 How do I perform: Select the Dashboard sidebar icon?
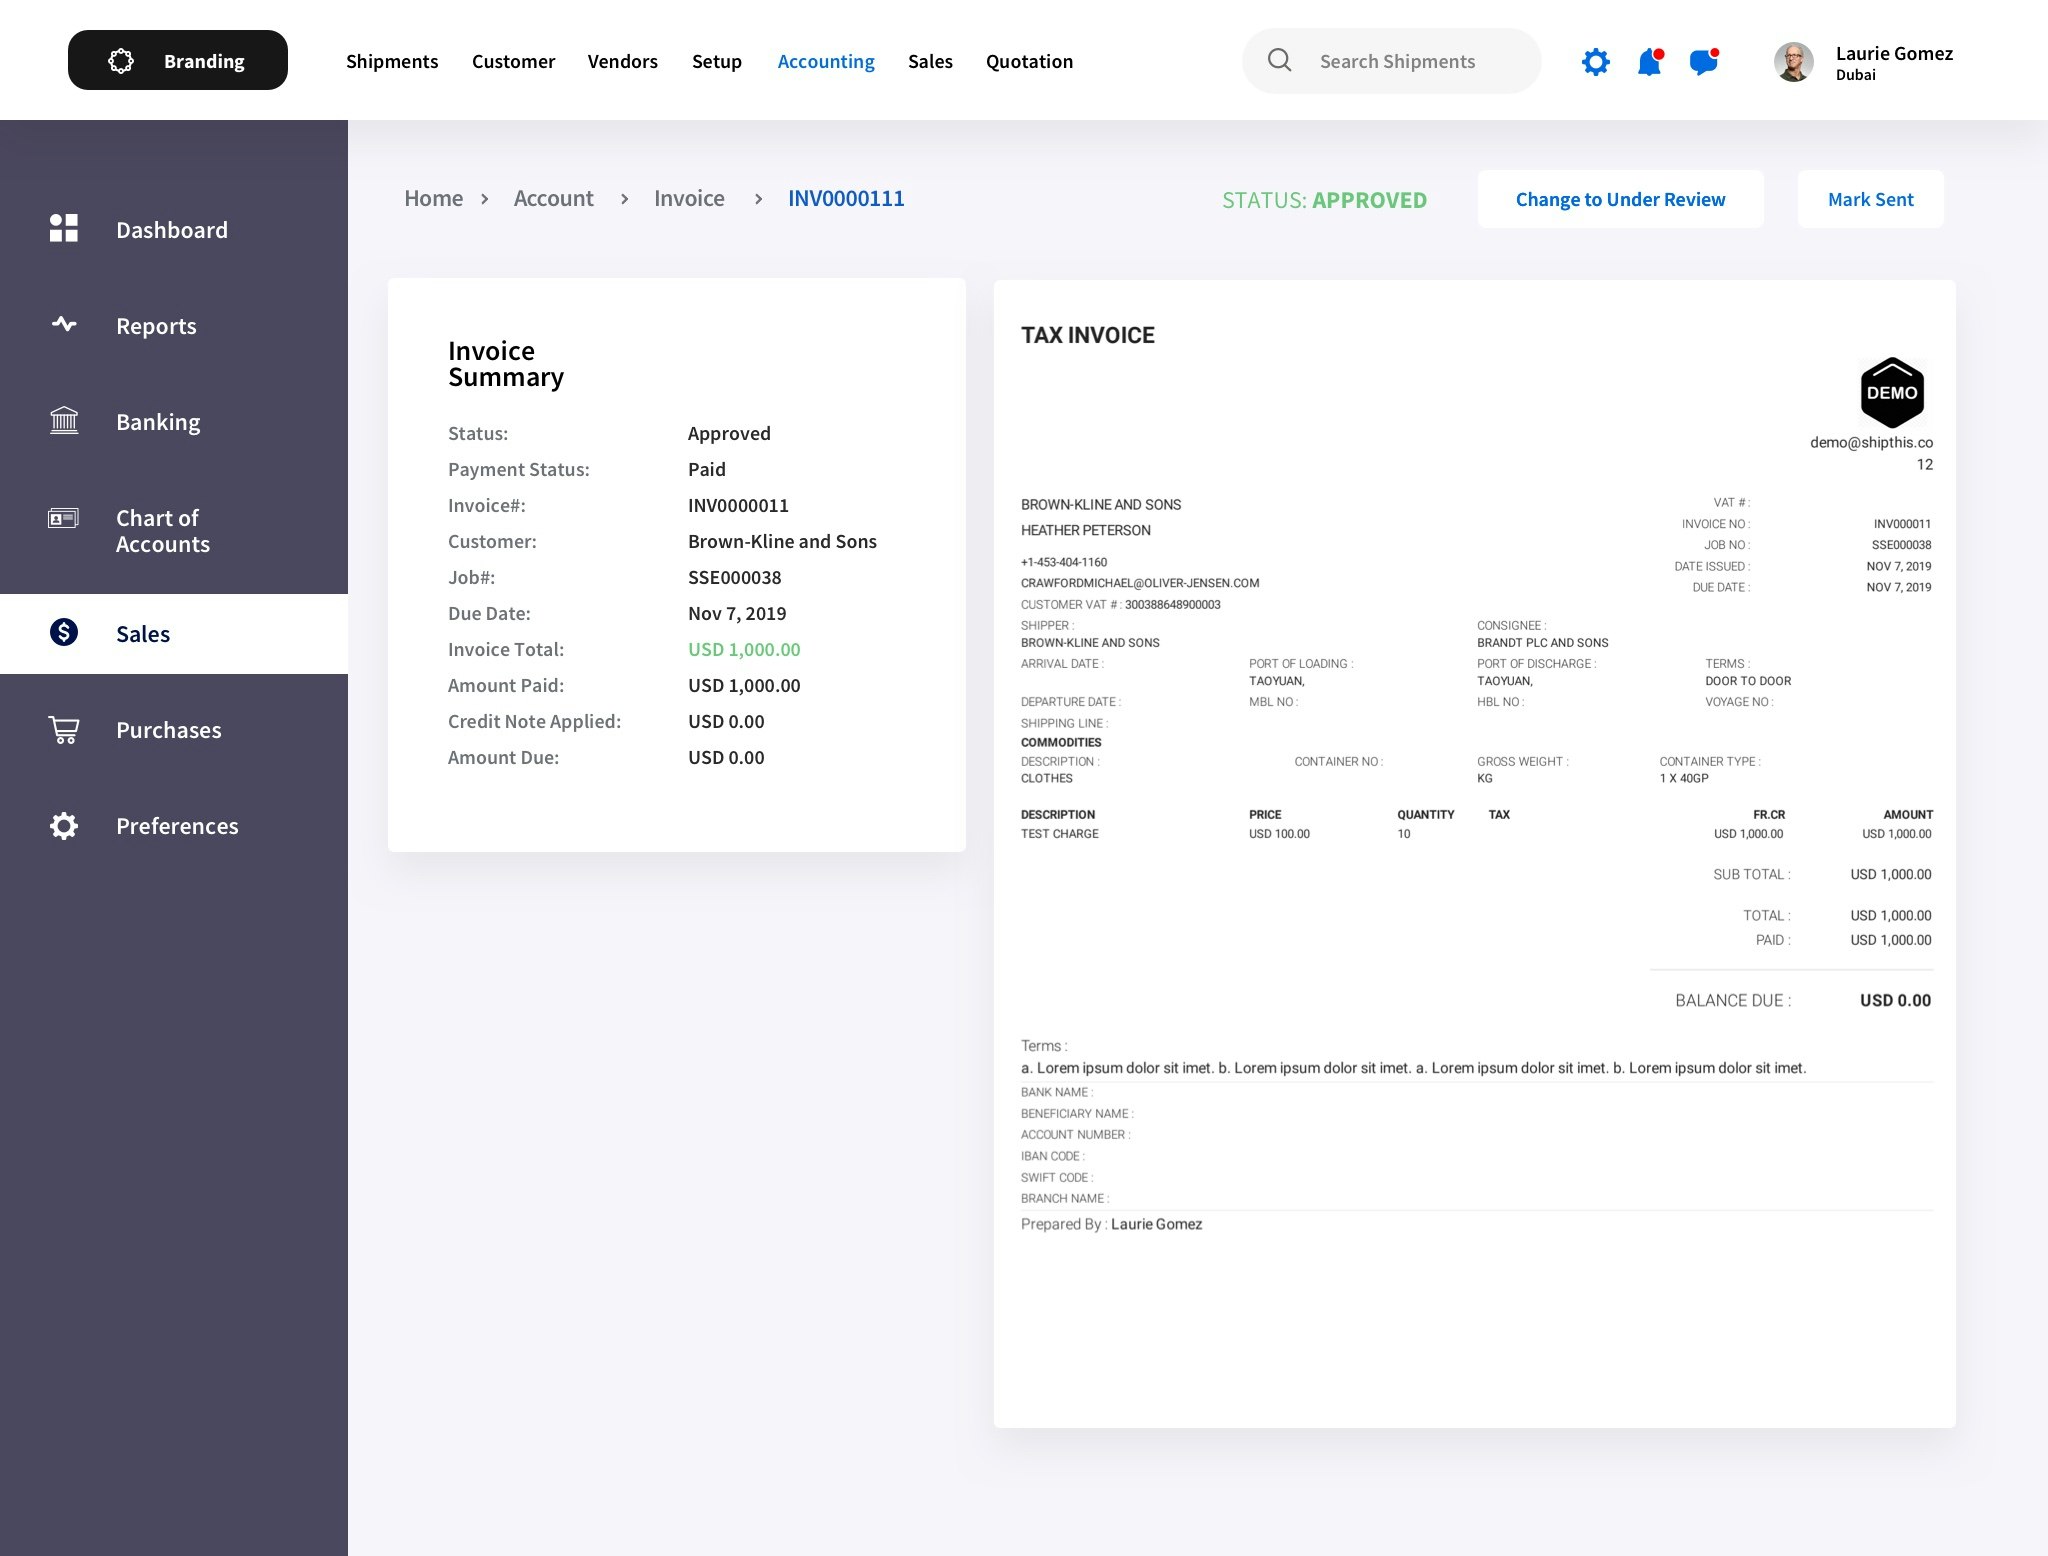[x=63, y=229]
